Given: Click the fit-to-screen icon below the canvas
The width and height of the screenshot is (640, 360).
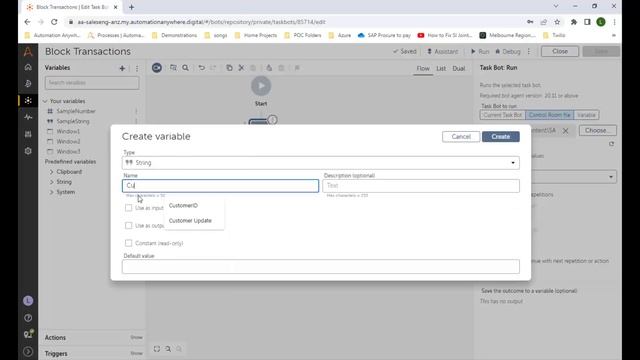Looking at the screenshot, I should point(157,349).
